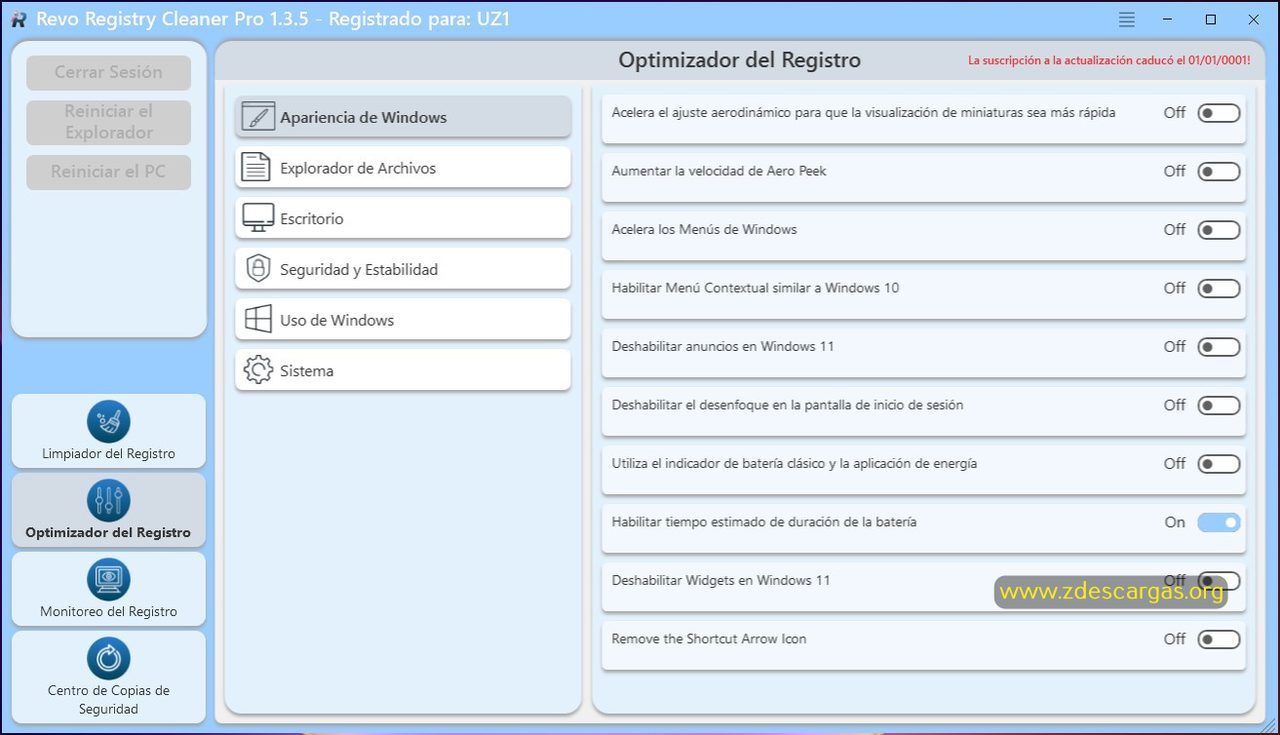Click the Optimizador del Registro heading
The image size is (1280, 735).
[x=739, y=60]
